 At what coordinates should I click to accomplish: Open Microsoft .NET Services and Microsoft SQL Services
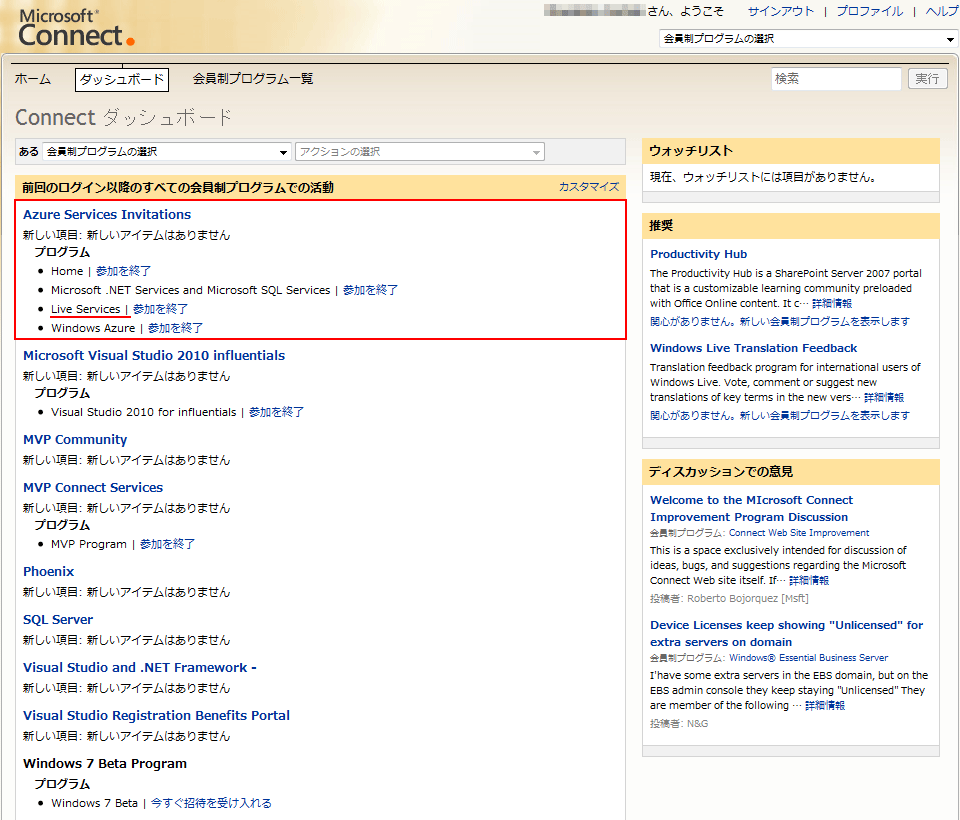click(x=190, y=290)
